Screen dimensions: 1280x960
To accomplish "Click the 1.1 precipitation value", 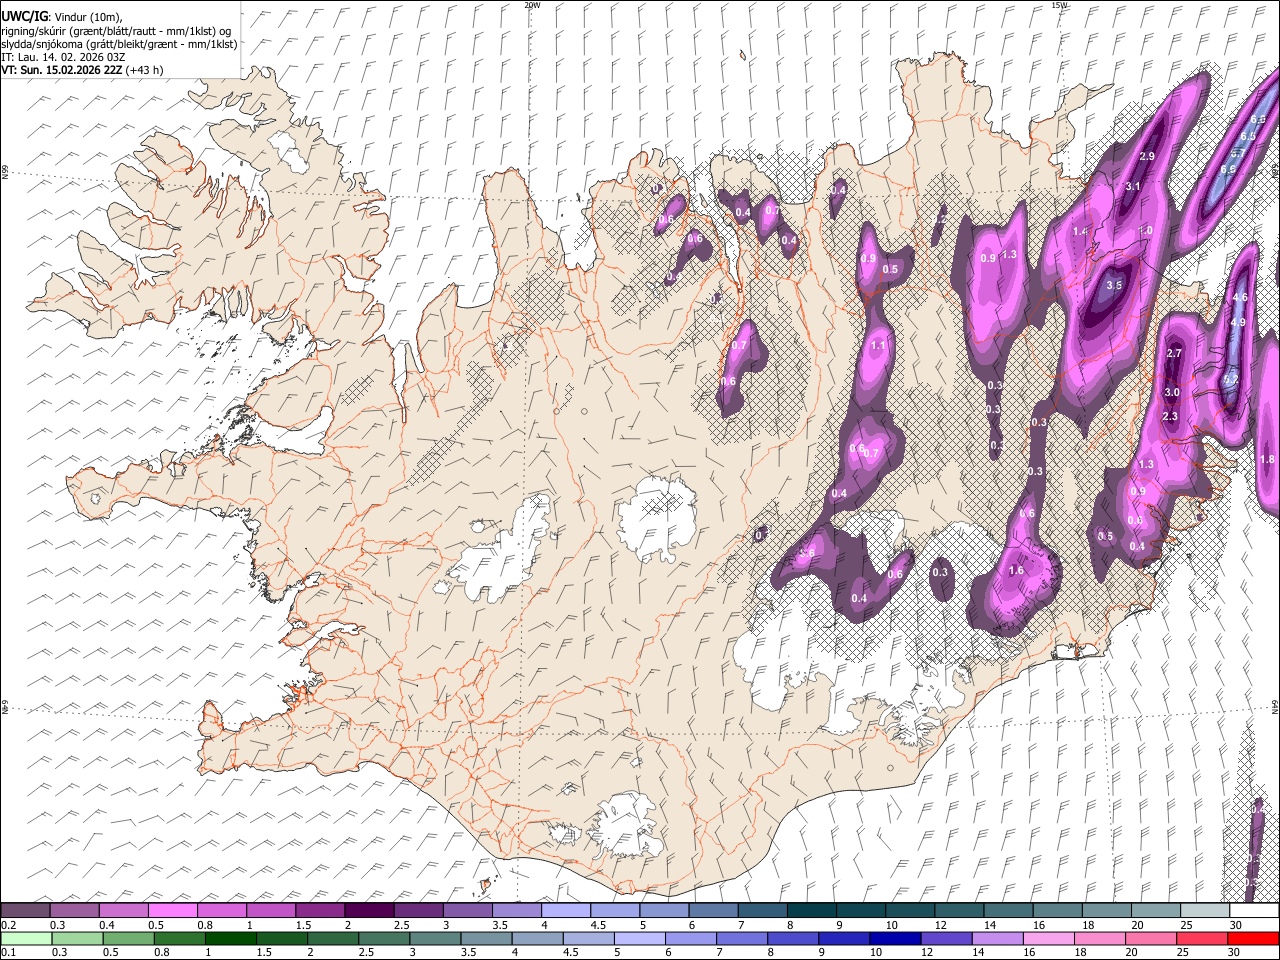I will [x=879, y=345].
